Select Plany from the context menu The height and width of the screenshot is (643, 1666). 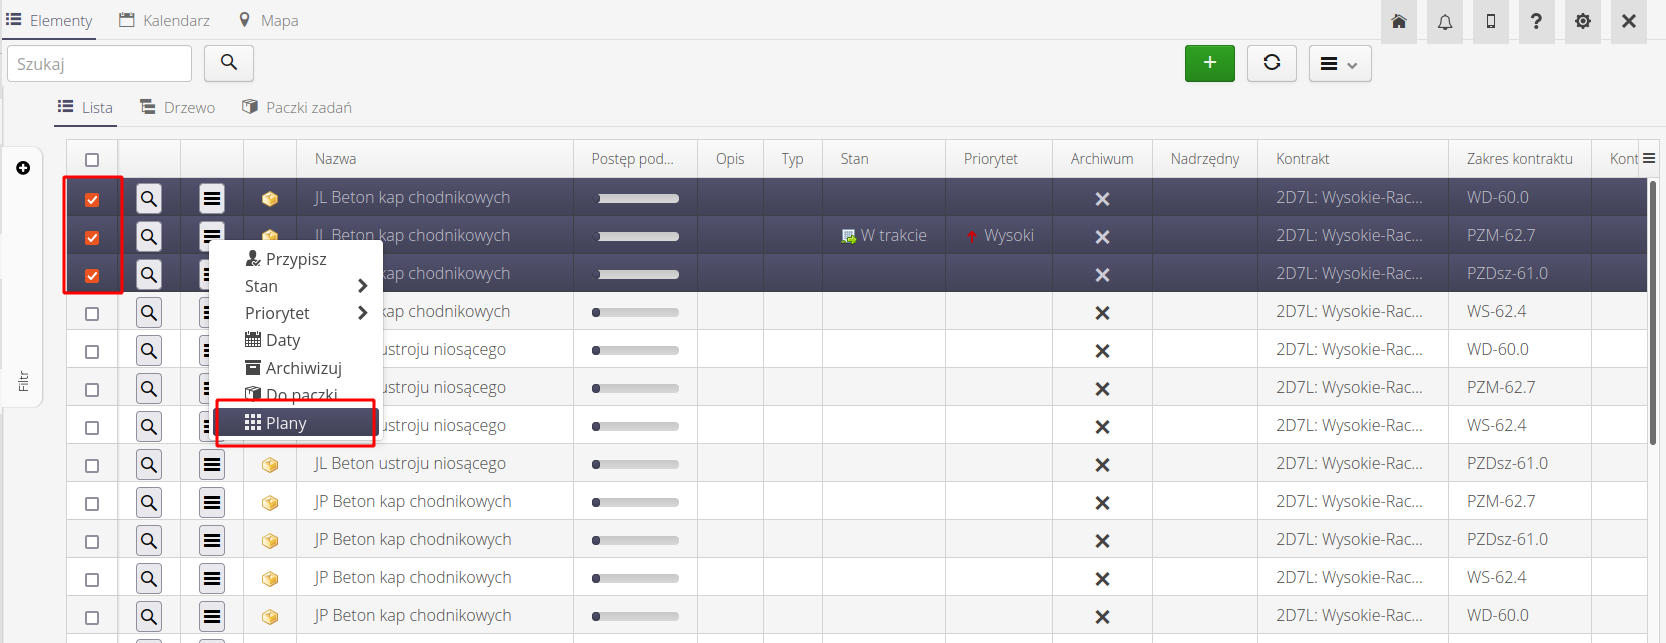[x=296, y=423]
